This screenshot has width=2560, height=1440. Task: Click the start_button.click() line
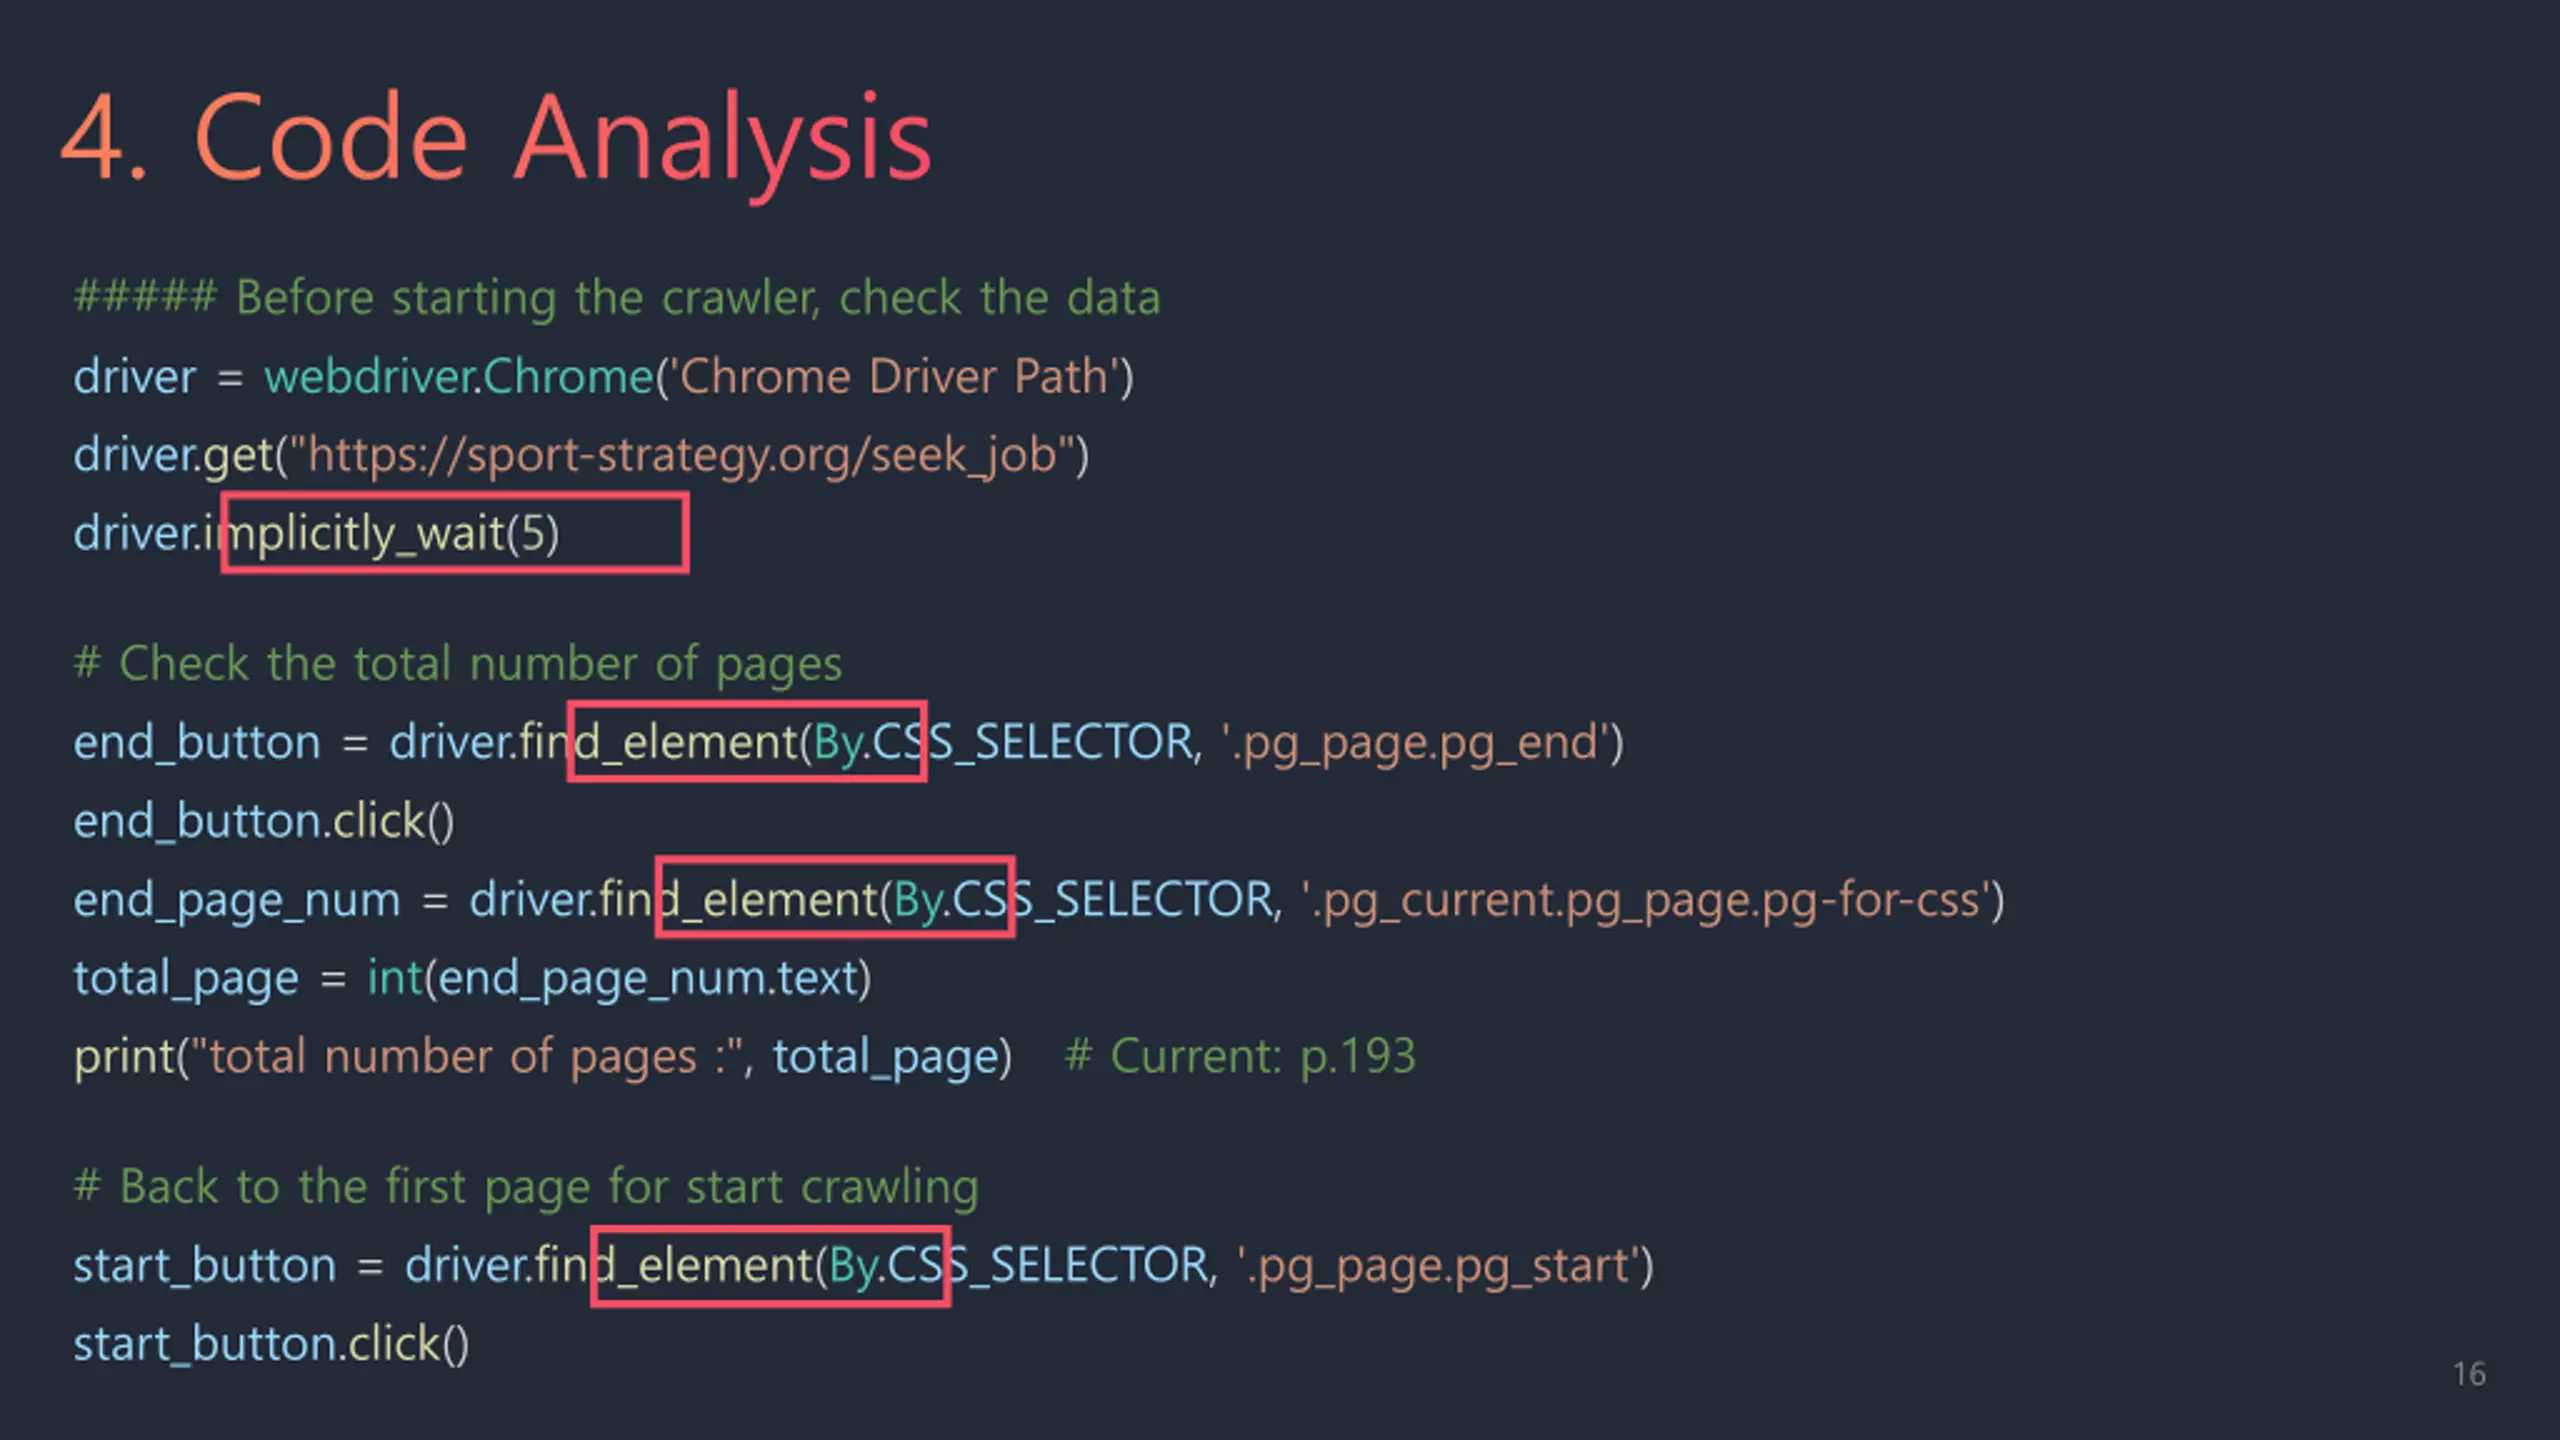(271, 1344)
